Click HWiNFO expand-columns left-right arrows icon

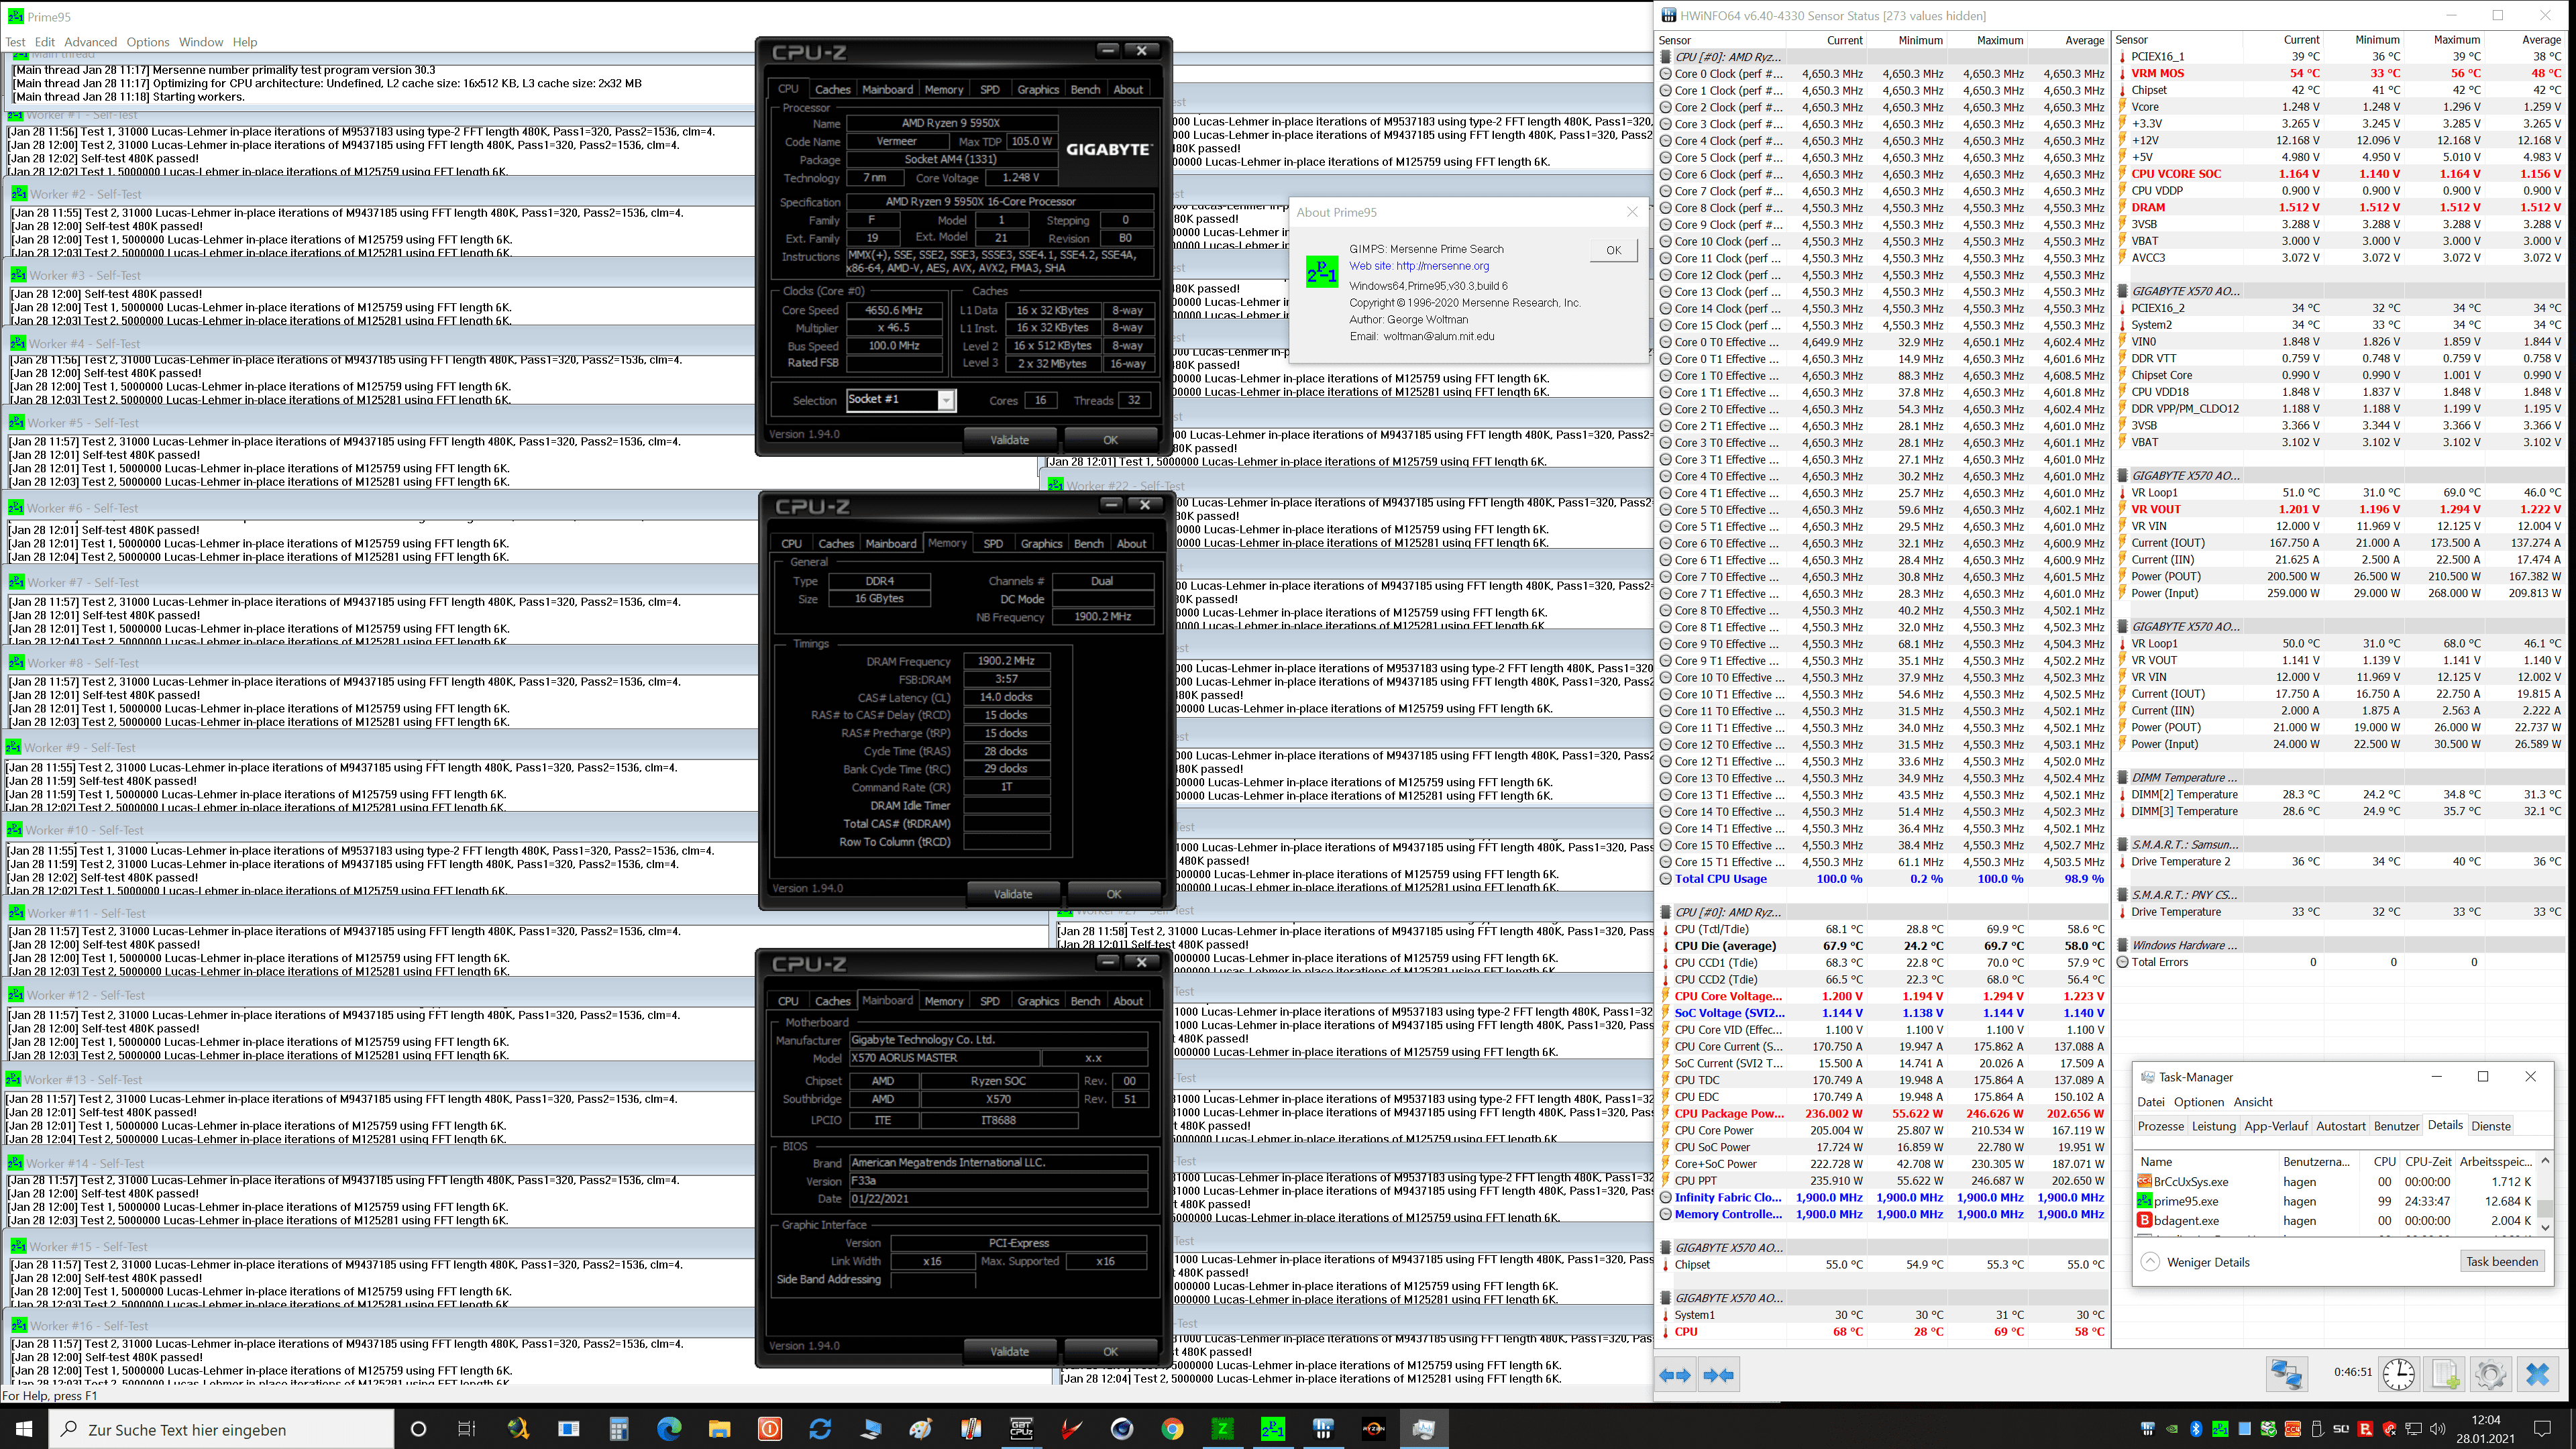[1676, 1375]
